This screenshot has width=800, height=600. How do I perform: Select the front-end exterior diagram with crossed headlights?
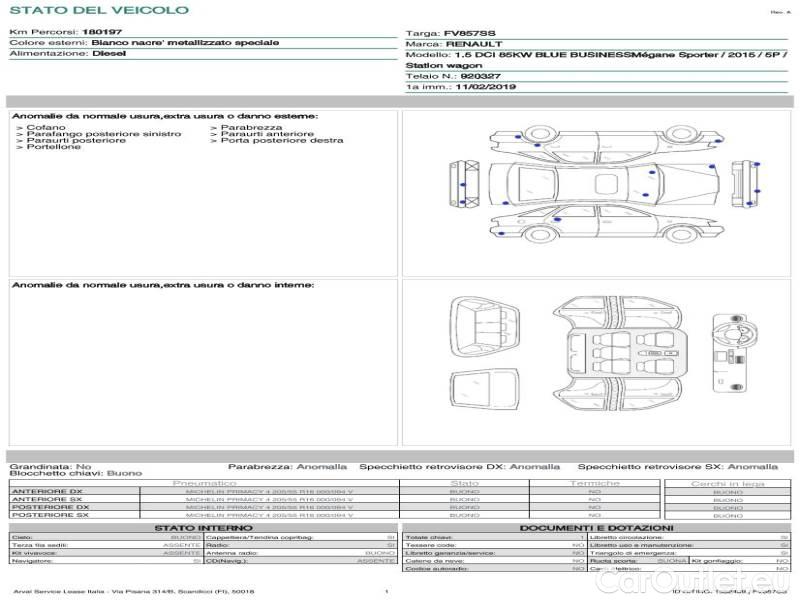pos(464,184)
